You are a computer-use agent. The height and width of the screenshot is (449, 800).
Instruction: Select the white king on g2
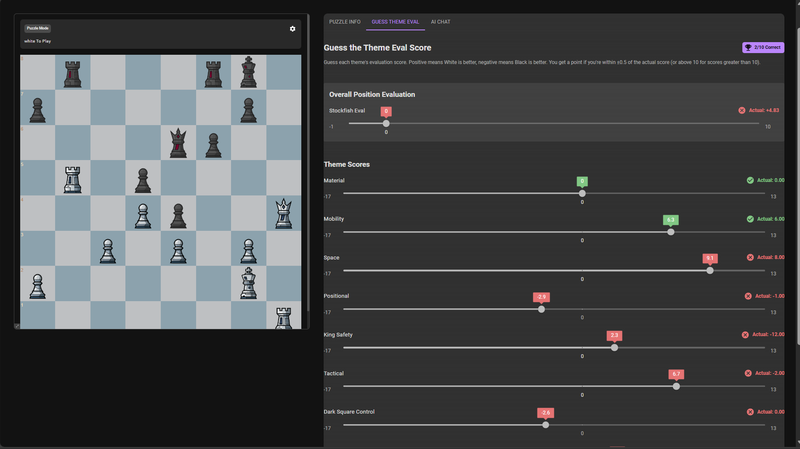pyautogui.click(x=248, y=282)
